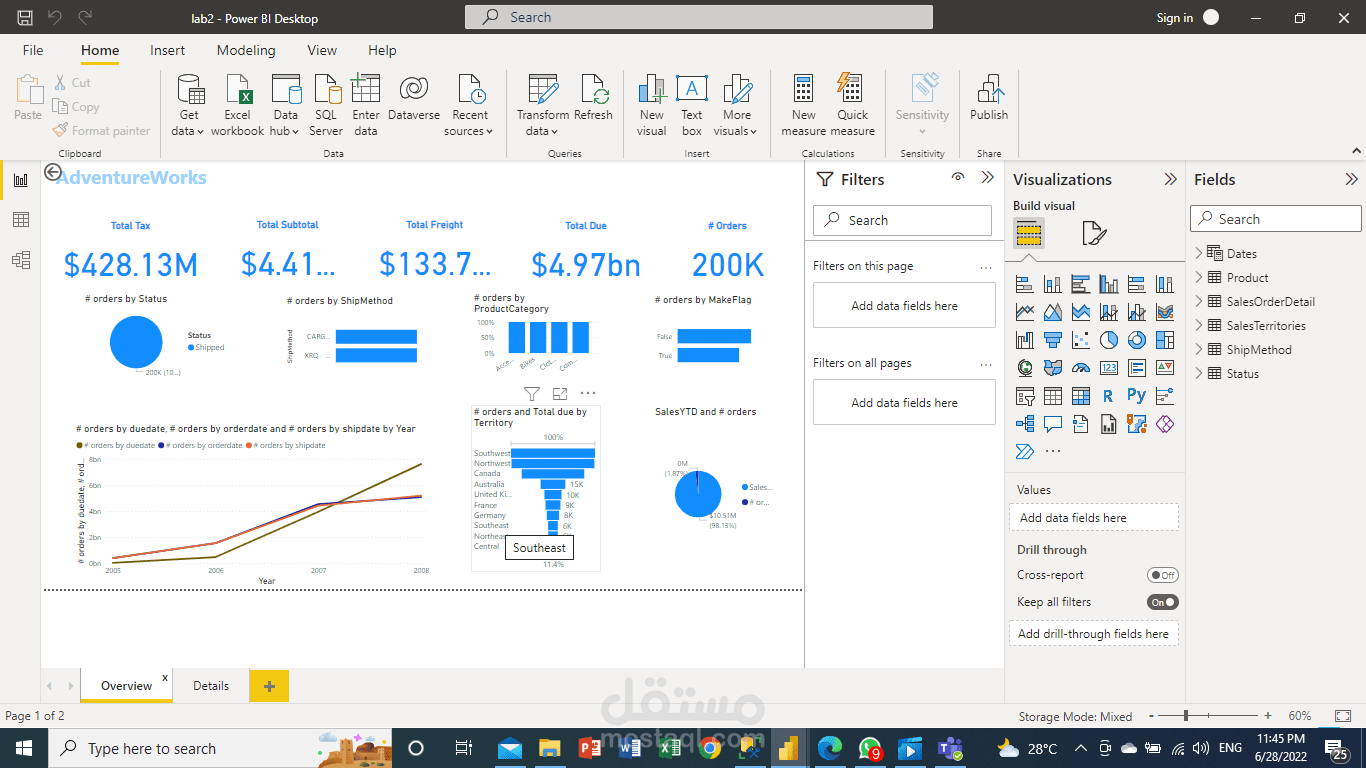1366x768 pixels.
Task: Pick the Line chart visual
Action: click(x=1025, y=312)
